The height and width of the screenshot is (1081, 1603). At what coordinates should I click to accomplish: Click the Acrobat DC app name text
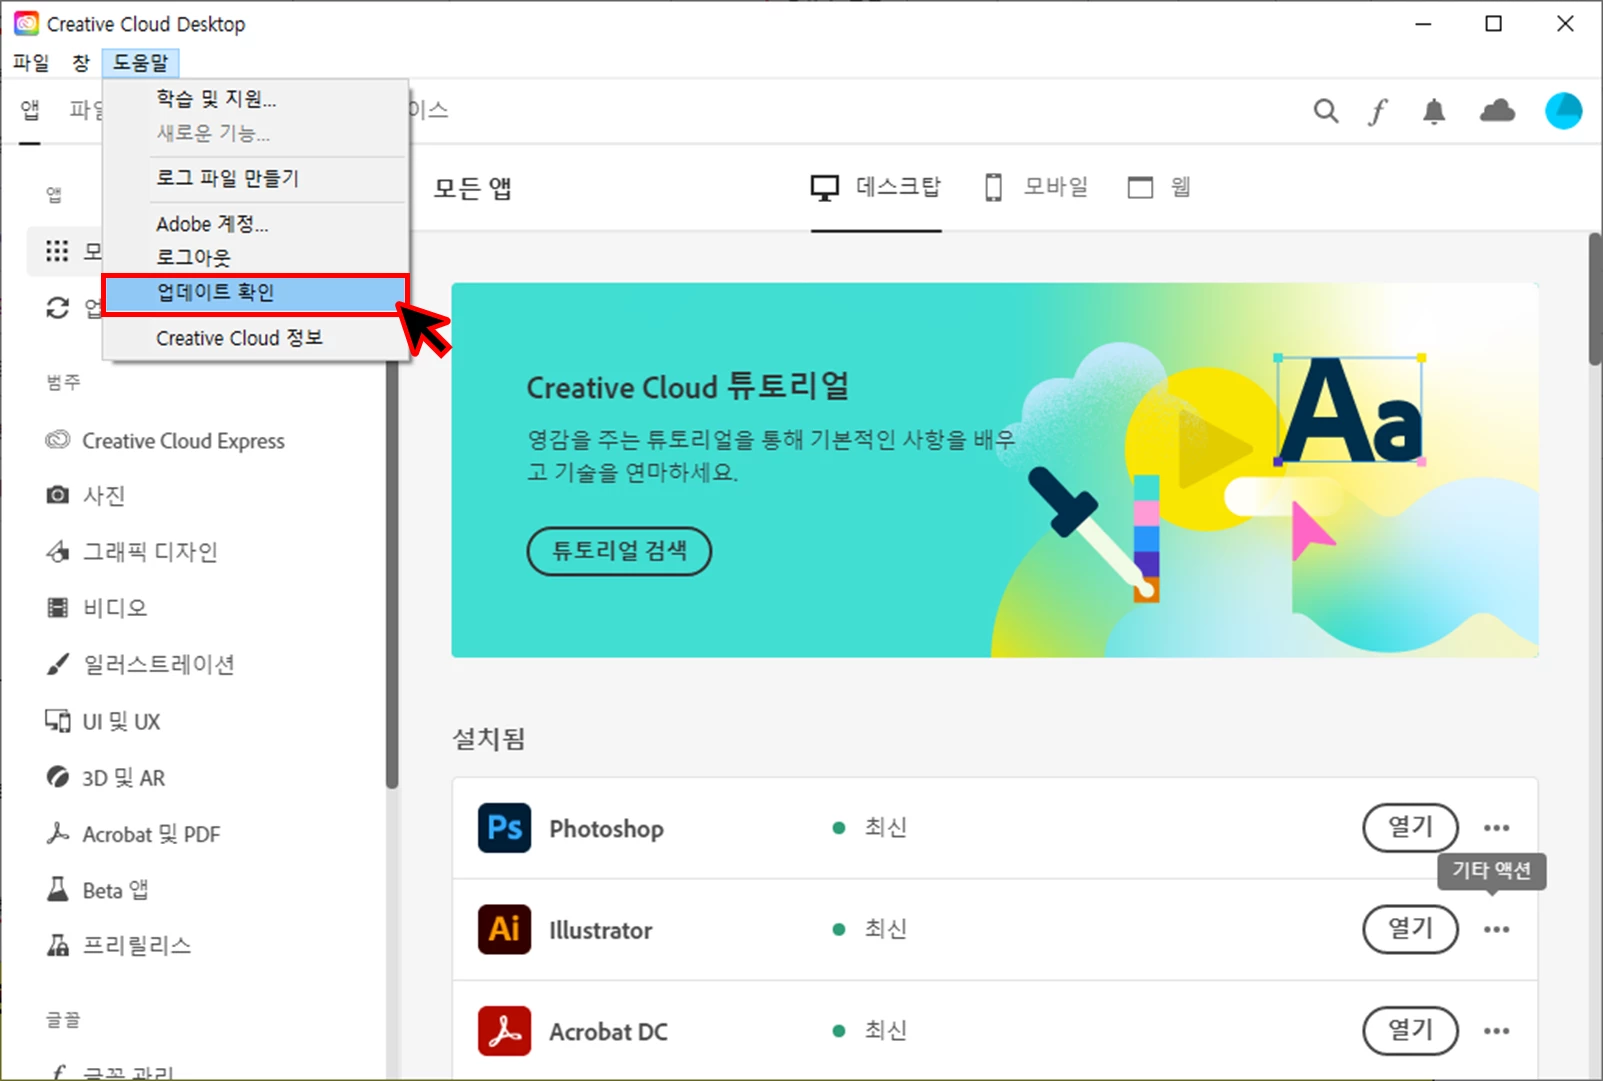point(608,1032)
